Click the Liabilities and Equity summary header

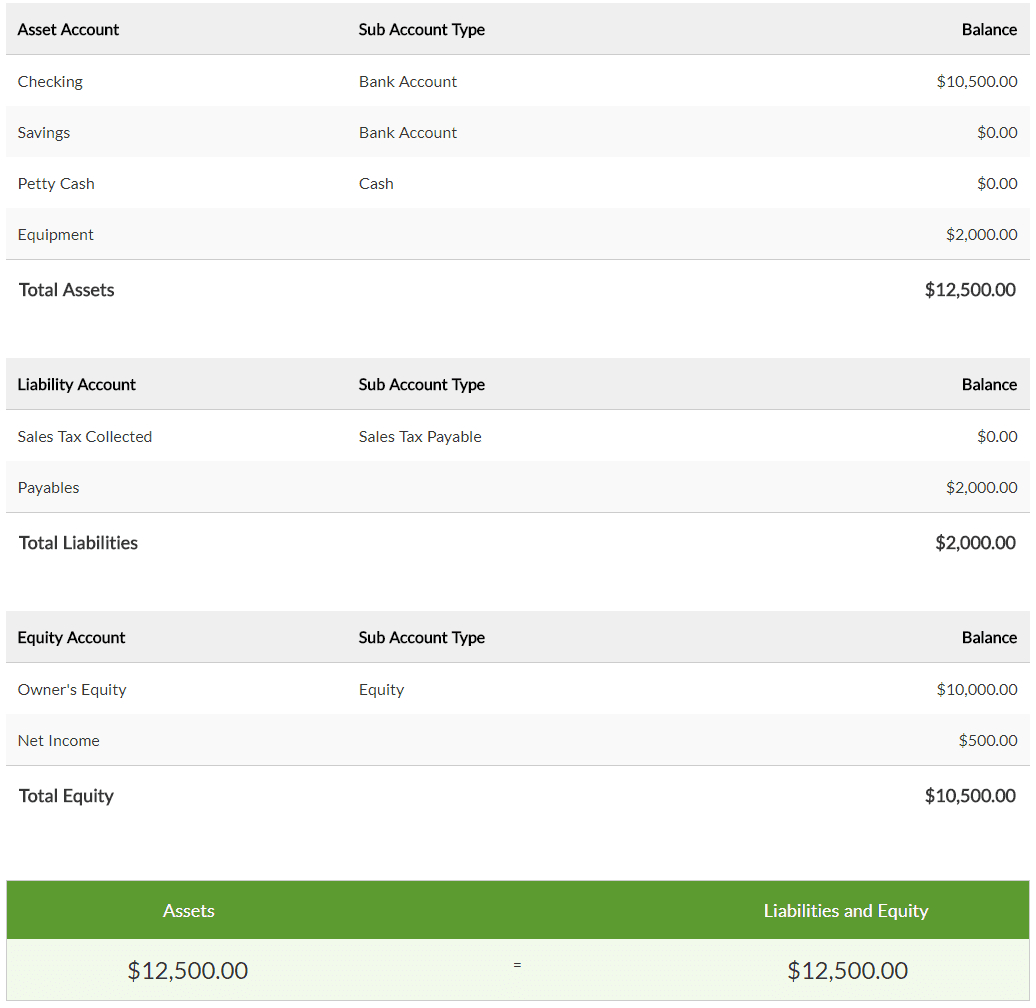tap(846, 911)
